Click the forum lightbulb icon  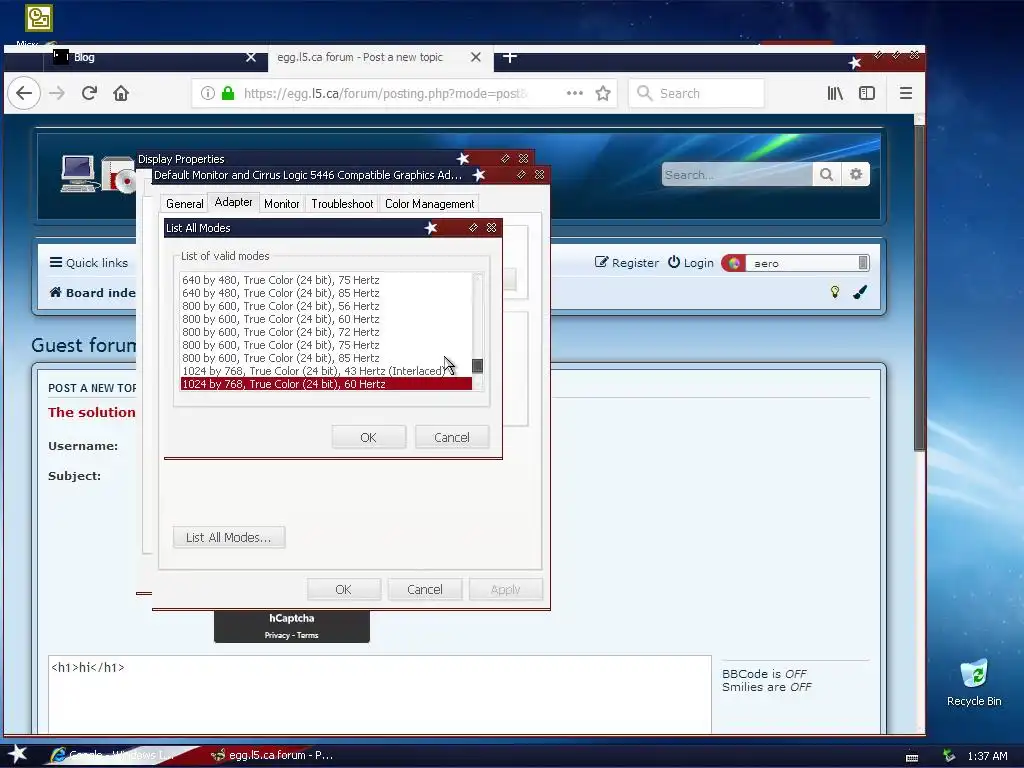click(835, 292)
